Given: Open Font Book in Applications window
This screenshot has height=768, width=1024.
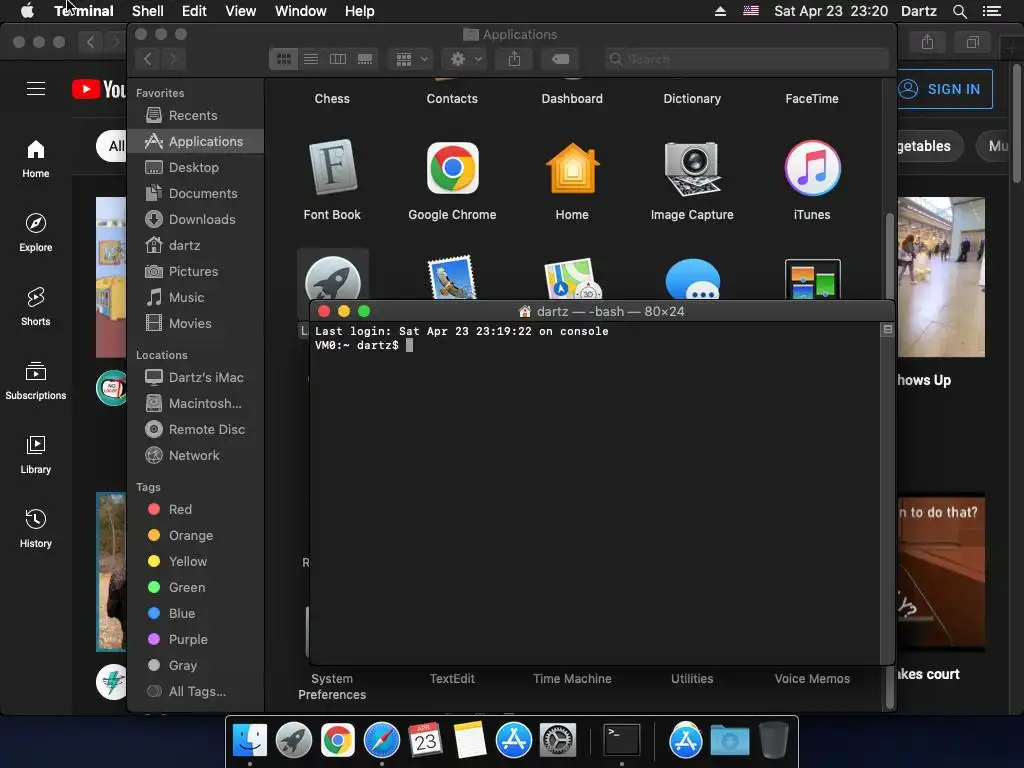Looking at the screenshot, I should pyautogui.click(x=332, y=168).
